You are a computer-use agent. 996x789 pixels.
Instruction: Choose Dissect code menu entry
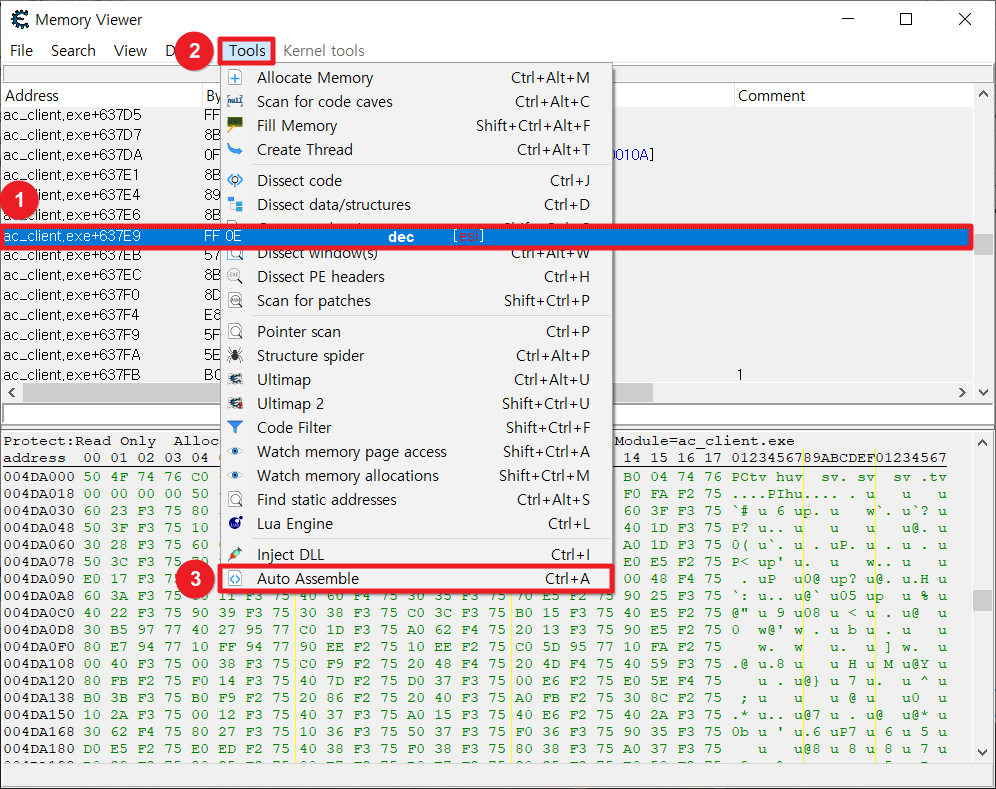[415, 180]
